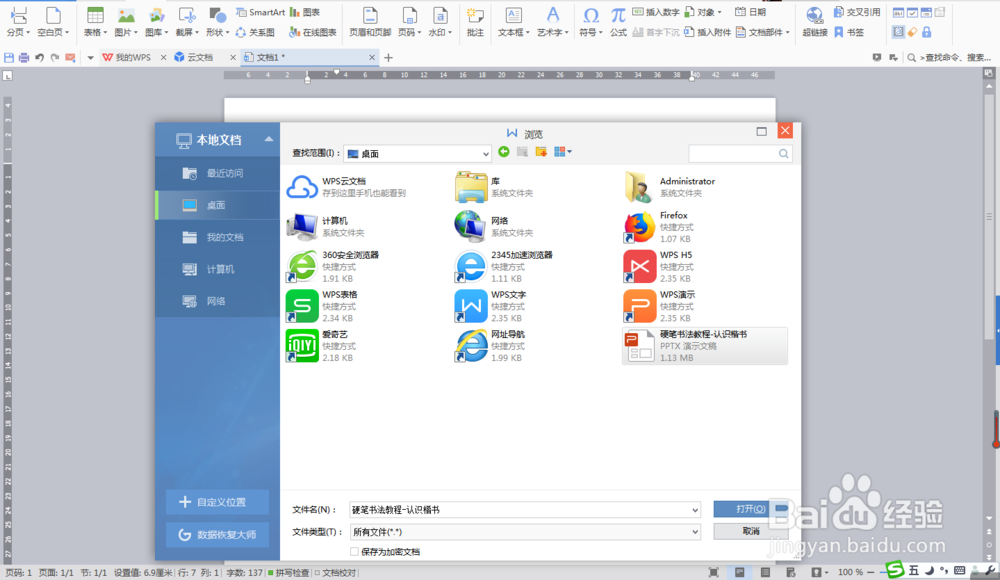Image resolution: width=1000 pixels, height=580 pixels.
Task: Open the 查找范围 location dropdown
Action: click(486, 154)
